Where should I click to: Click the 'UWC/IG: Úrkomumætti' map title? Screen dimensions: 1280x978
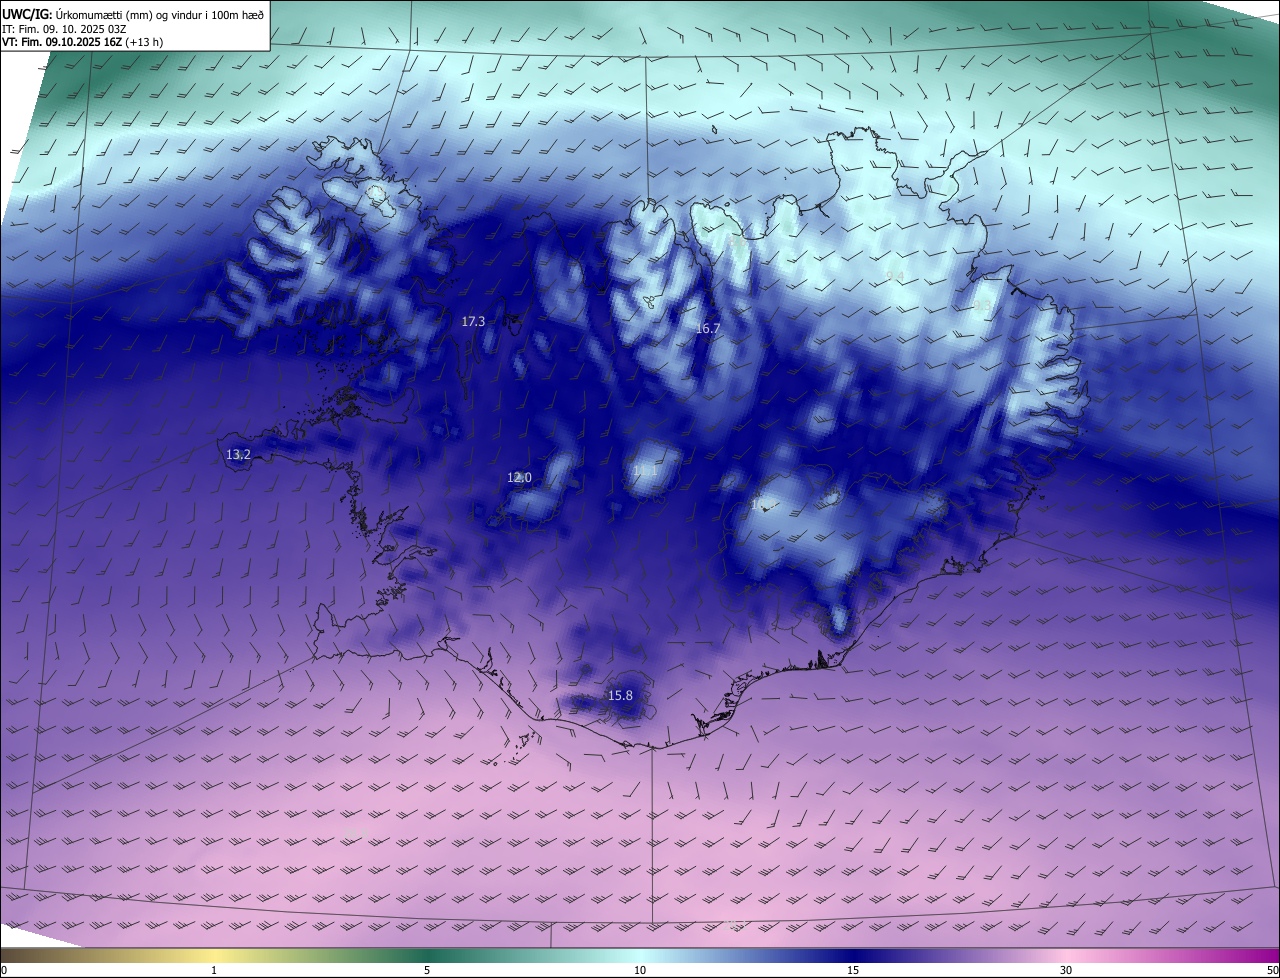133,14
